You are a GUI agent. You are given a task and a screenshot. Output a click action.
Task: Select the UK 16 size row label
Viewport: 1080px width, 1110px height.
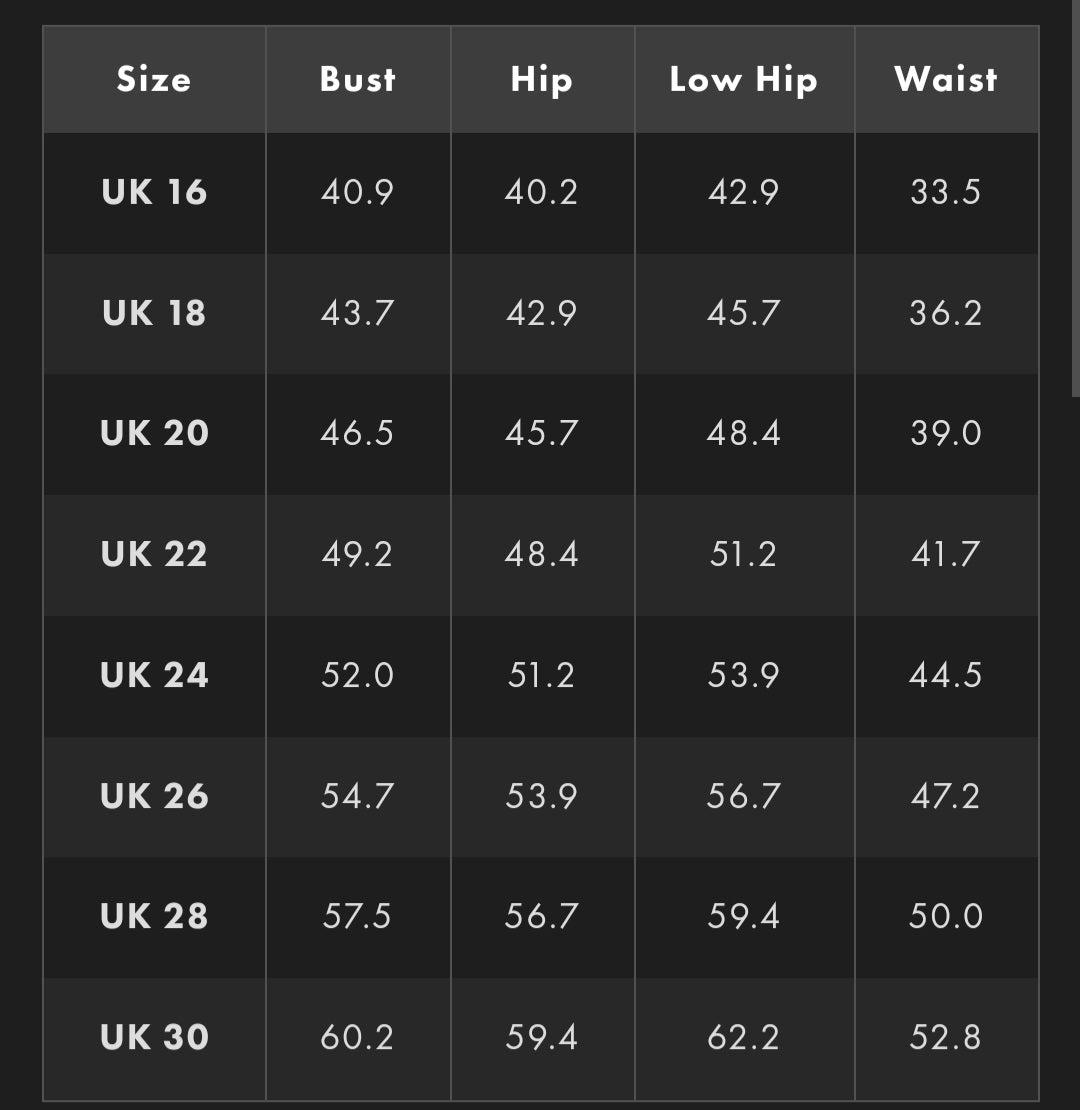click(154, 192)
